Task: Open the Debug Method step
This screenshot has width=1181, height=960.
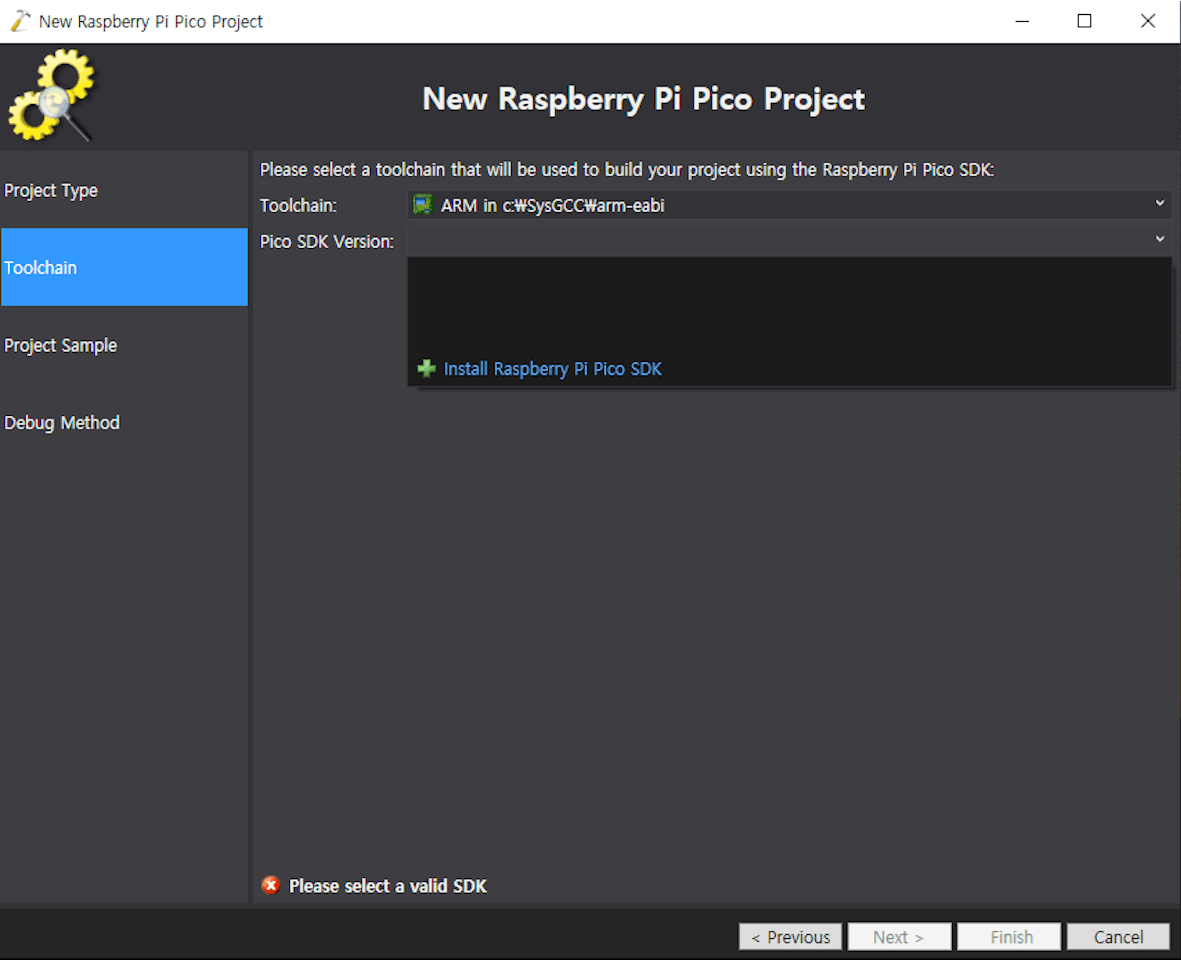Action: 62,423
